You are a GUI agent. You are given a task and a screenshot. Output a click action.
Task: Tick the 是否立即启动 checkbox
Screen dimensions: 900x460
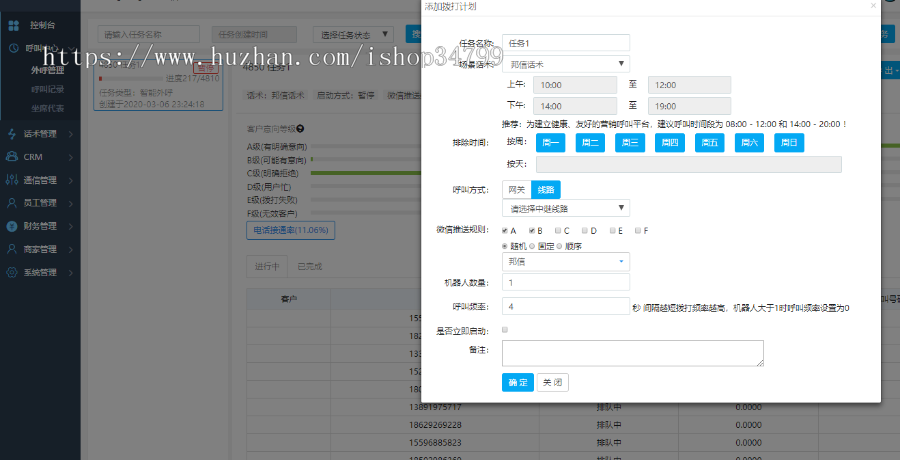505,330
